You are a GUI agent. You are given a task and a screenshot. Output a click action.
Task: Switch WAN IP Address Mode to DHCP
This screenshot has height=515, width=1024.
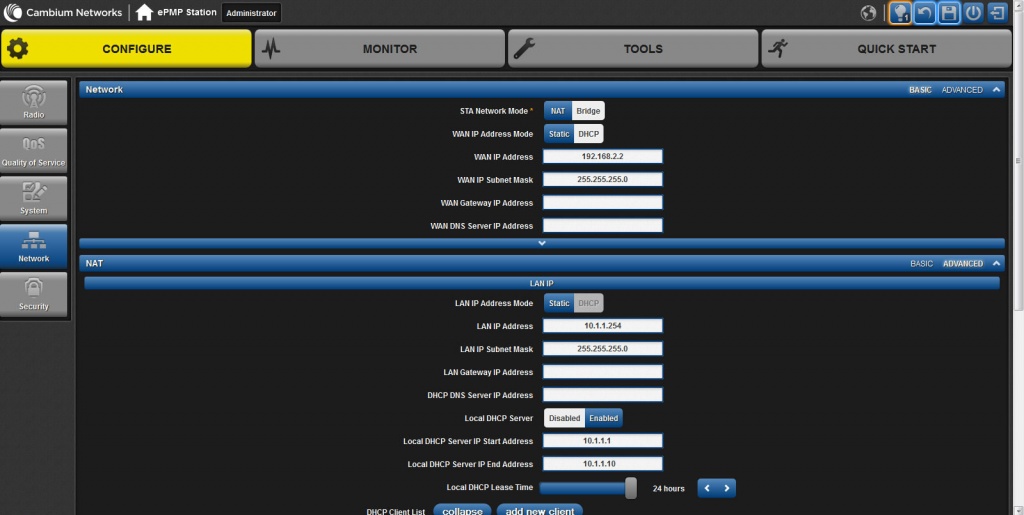[588, 134]
